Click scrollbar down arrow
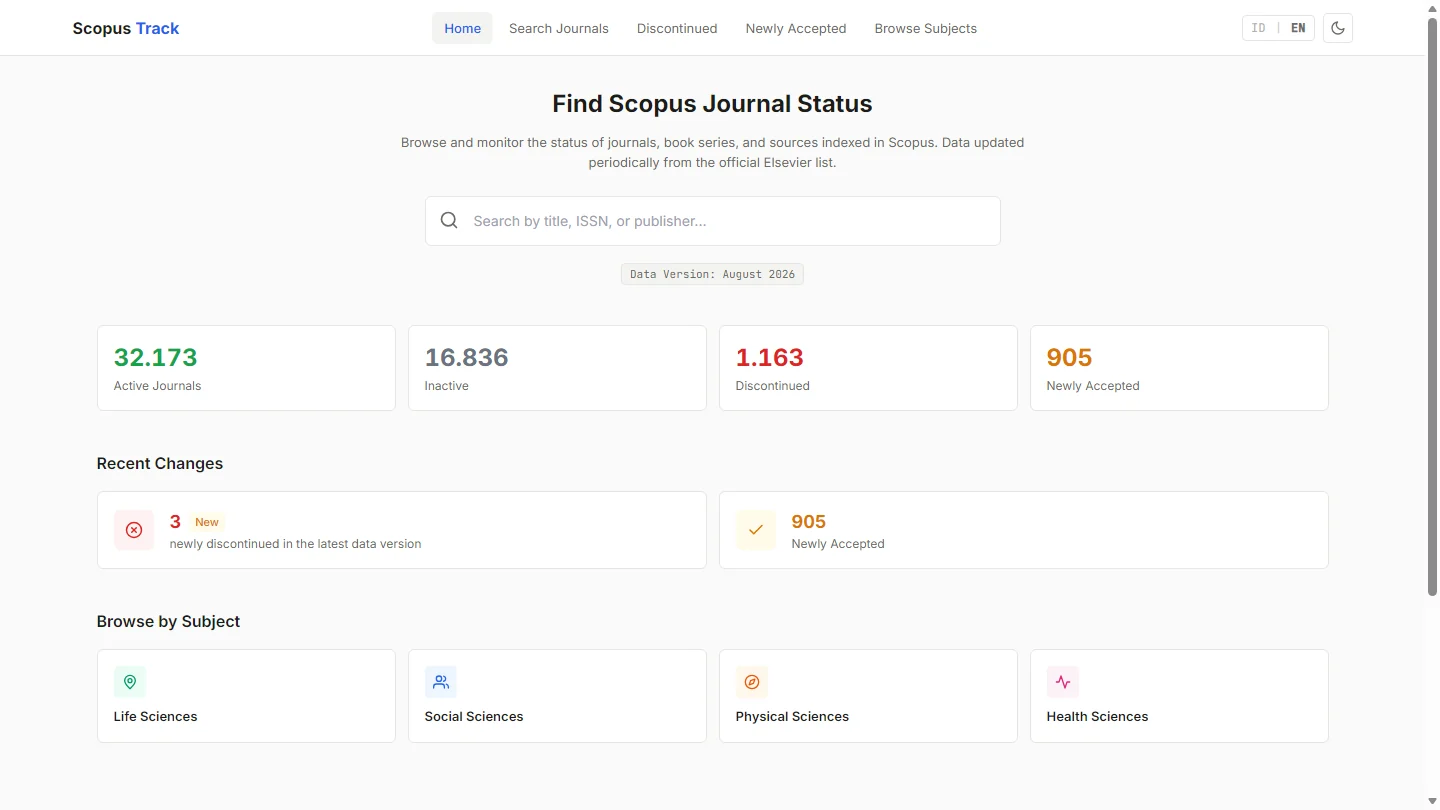The width and height of the screenshot is (1440, 810). point(1432,801)
